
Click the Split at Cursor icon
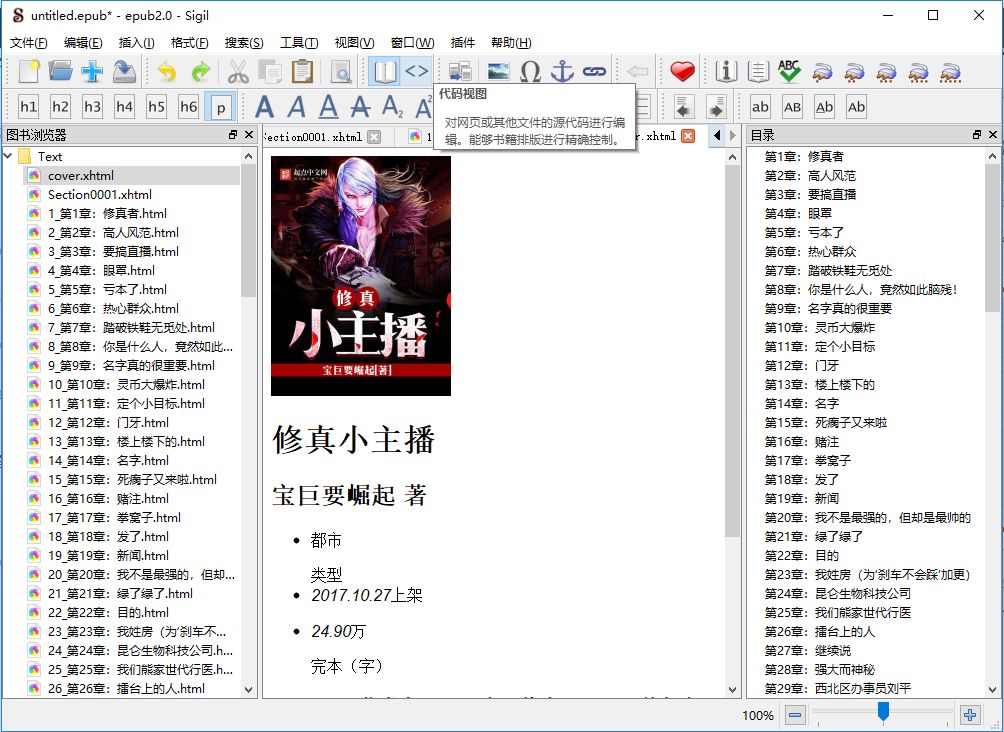pyautogui.click(x=460, y=72)
